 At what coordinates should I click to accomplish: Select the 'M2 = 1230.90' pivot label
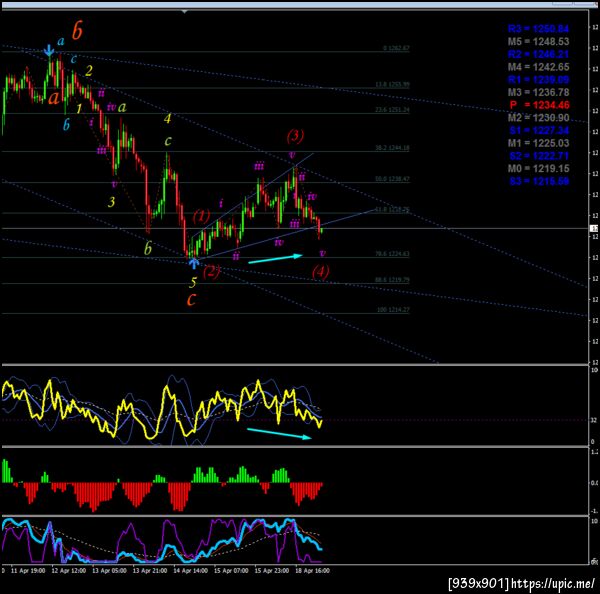[538, 117]
